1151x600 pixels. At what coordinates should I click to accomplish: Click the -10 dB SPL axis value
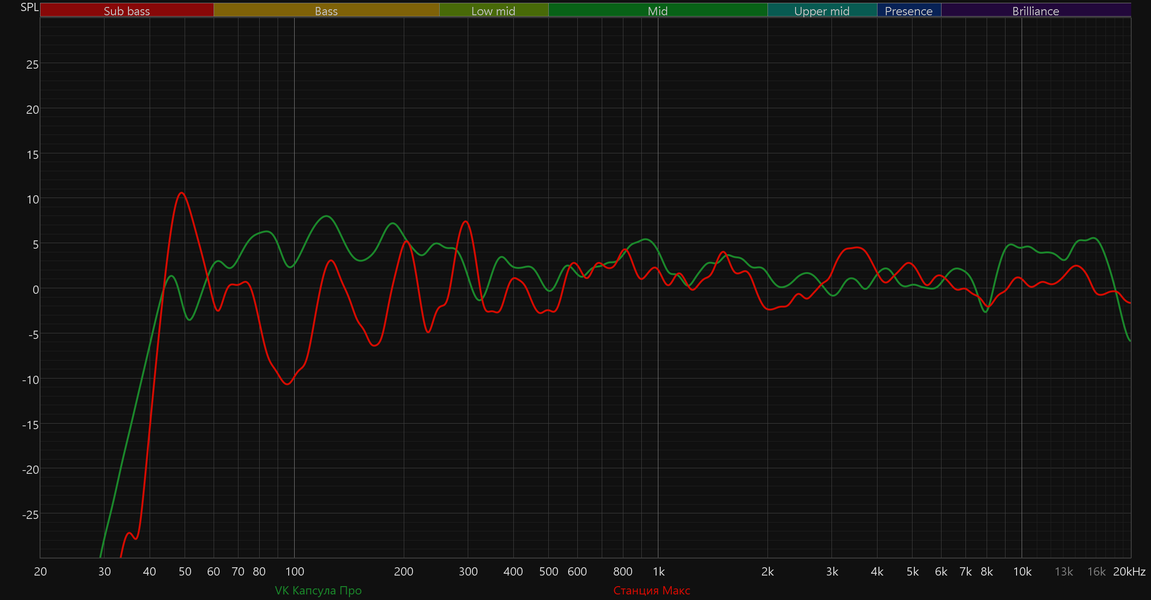[30, 380]
